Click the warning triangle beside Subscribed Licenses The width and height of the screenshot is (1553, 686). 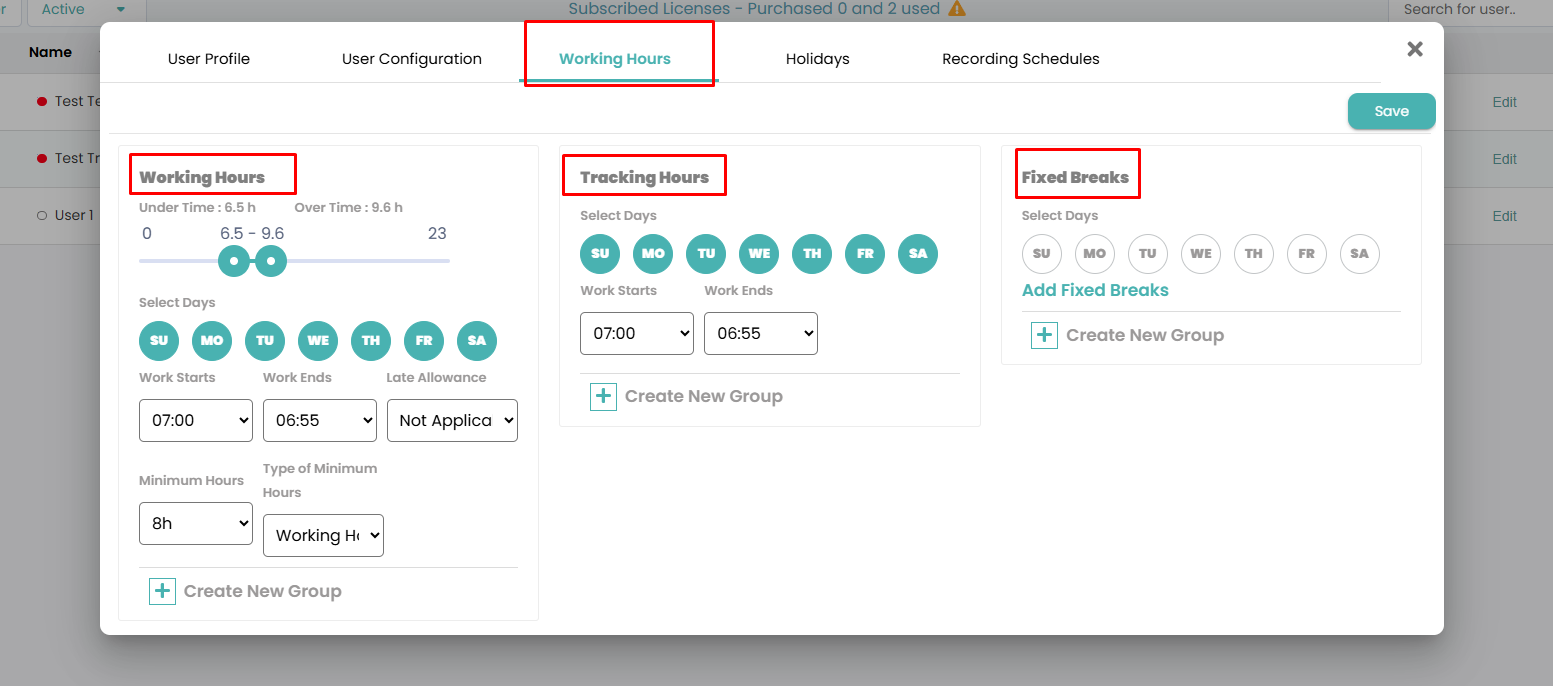pyautogui.click(x=957, y=9)
